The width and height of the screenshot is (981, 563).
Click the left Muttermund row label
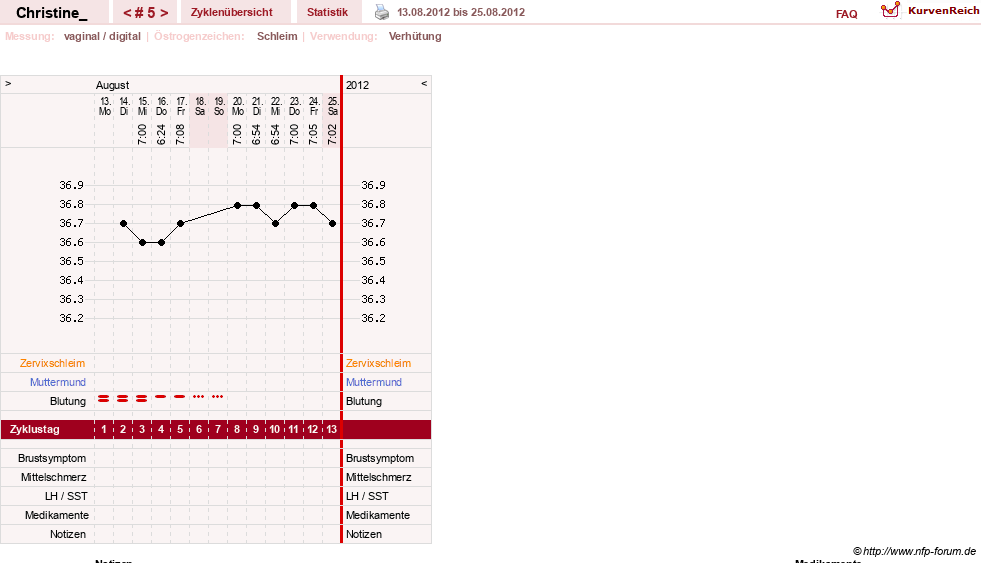pos(58,382)
